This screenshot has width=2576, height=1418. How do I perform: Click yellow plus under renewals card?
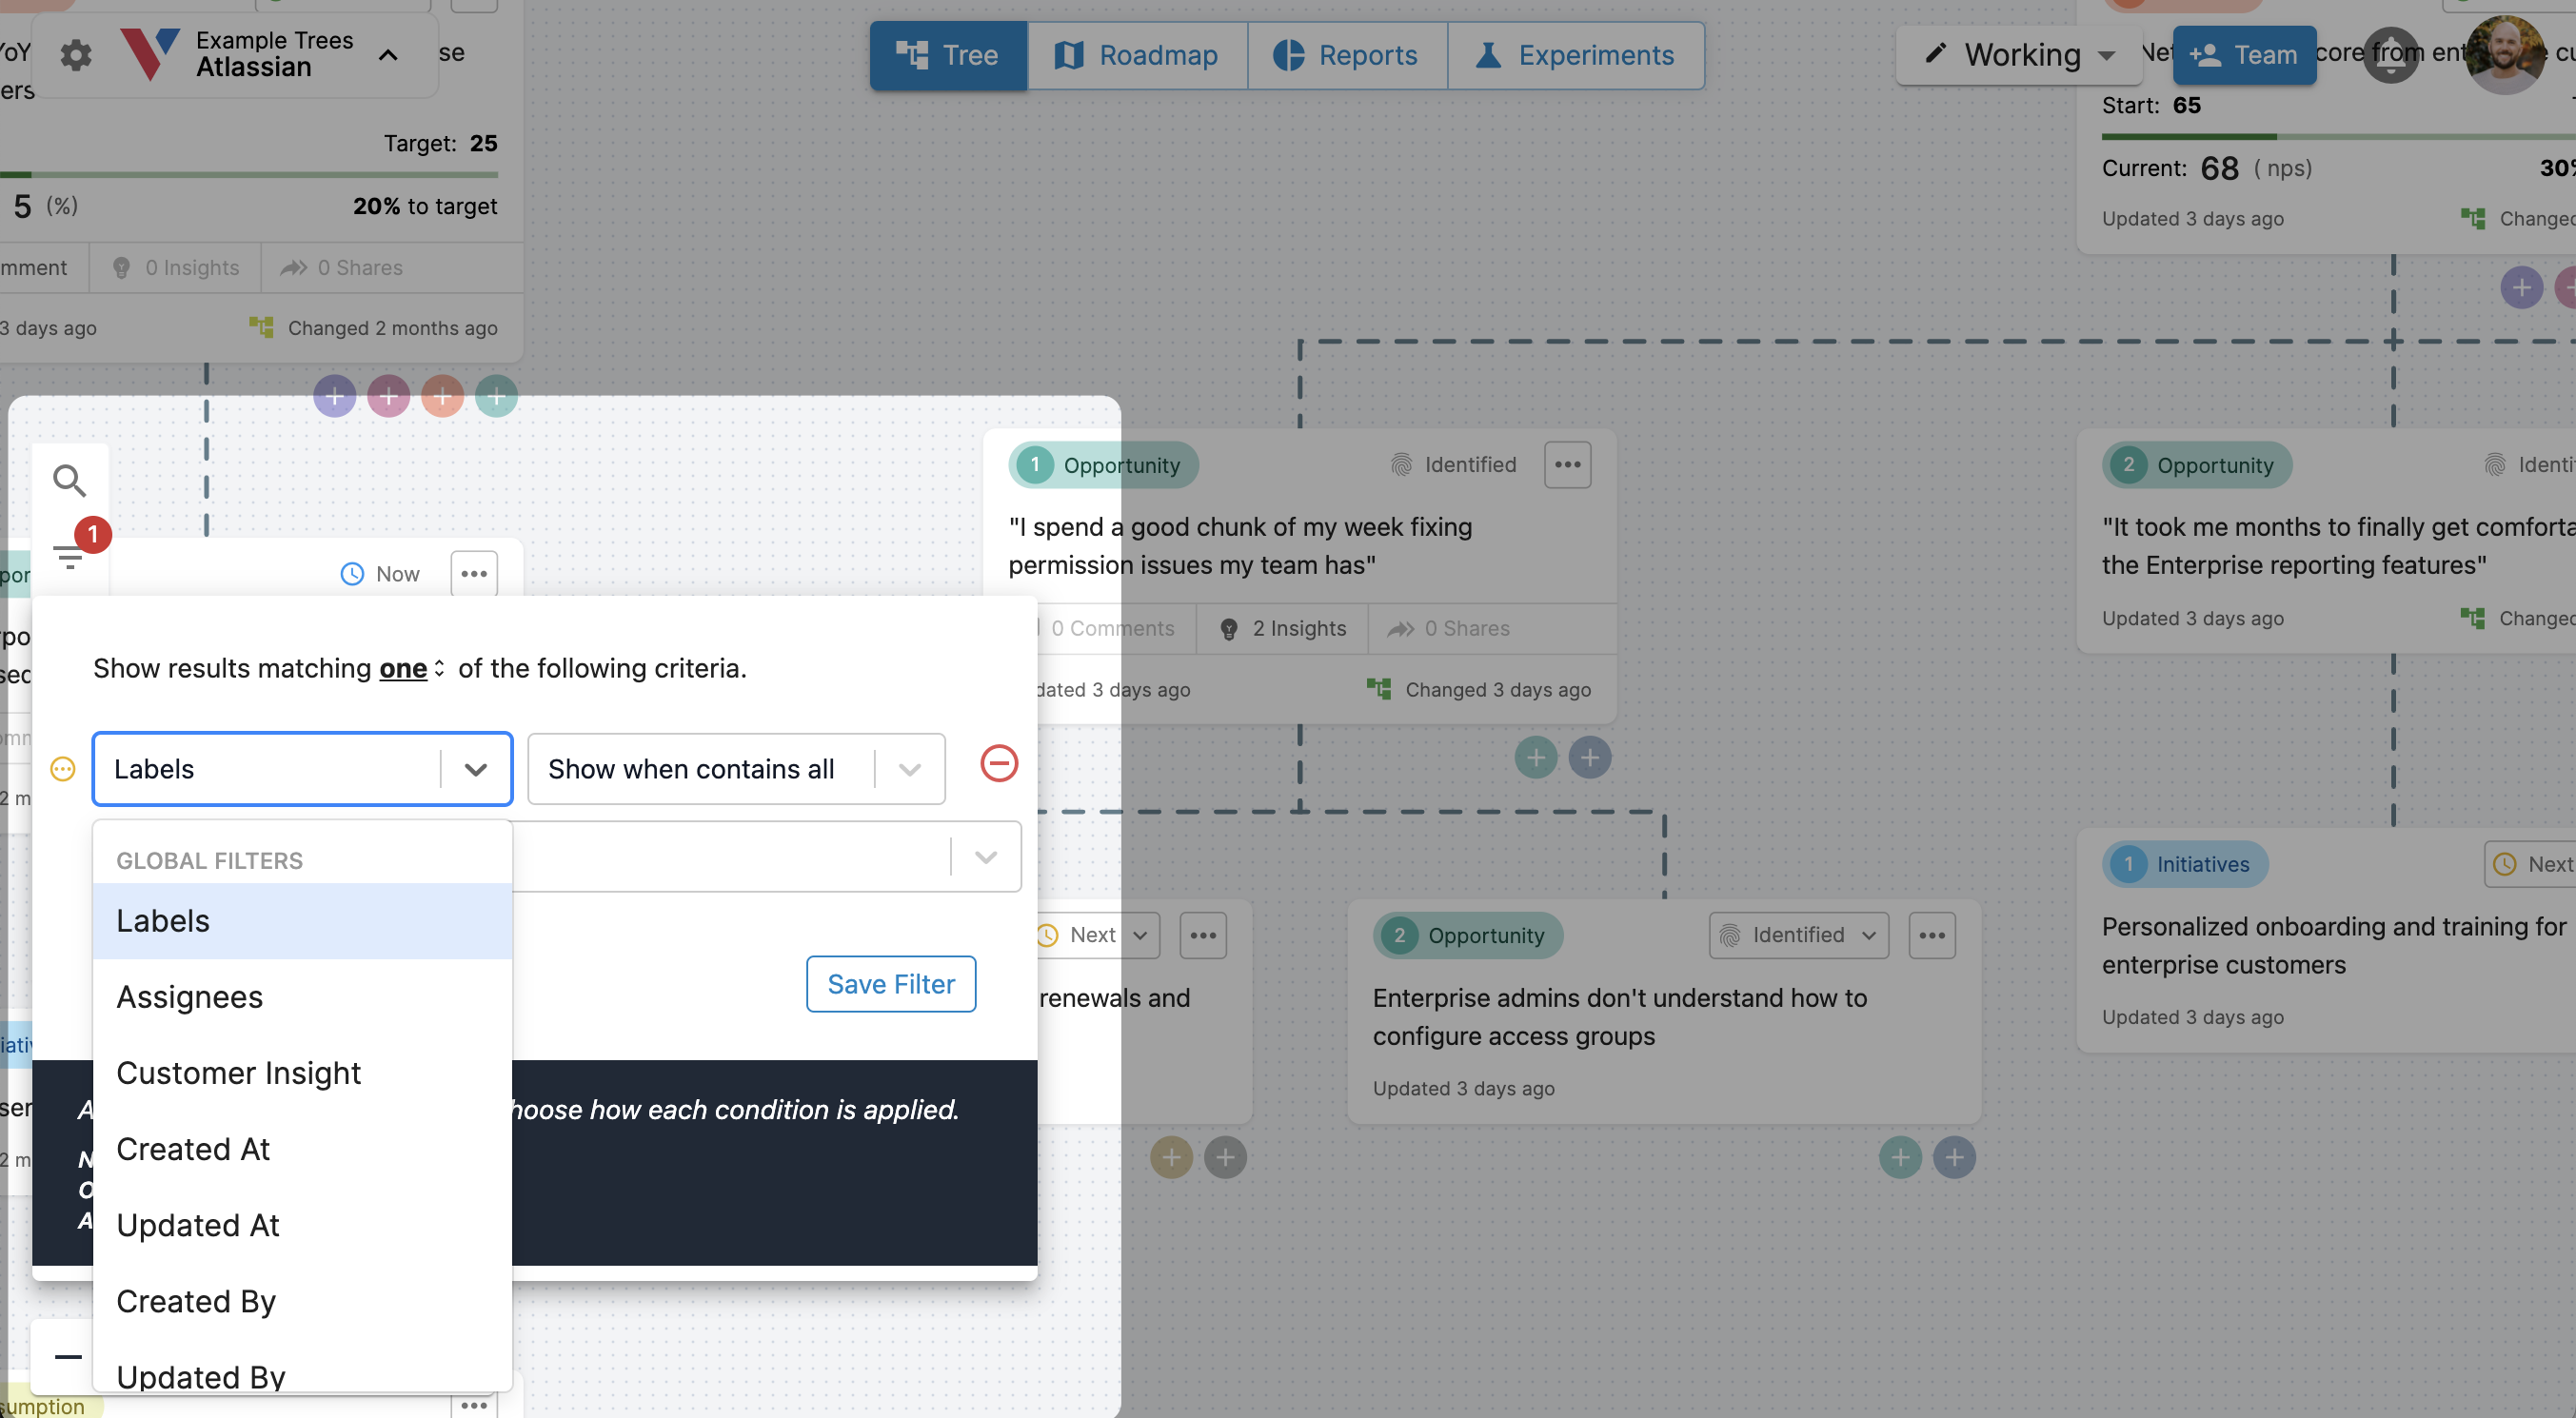coord(1171,1158)
